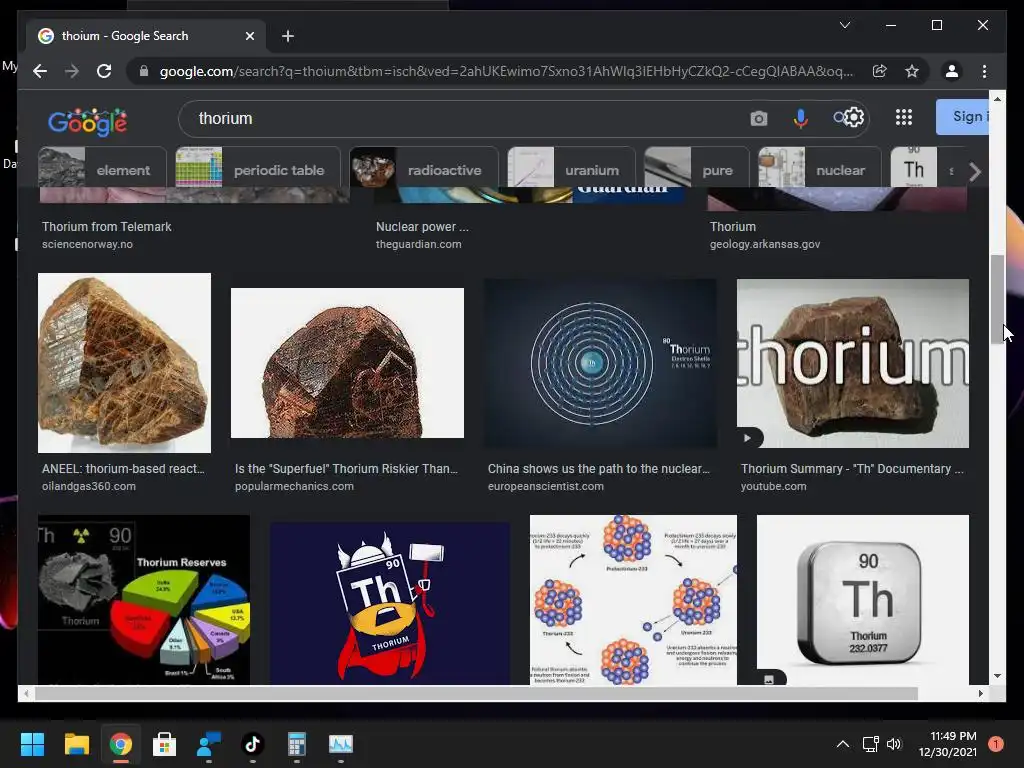
Task: Open the Th Thor cartoon thumbnail
Action: pos(390,603)
